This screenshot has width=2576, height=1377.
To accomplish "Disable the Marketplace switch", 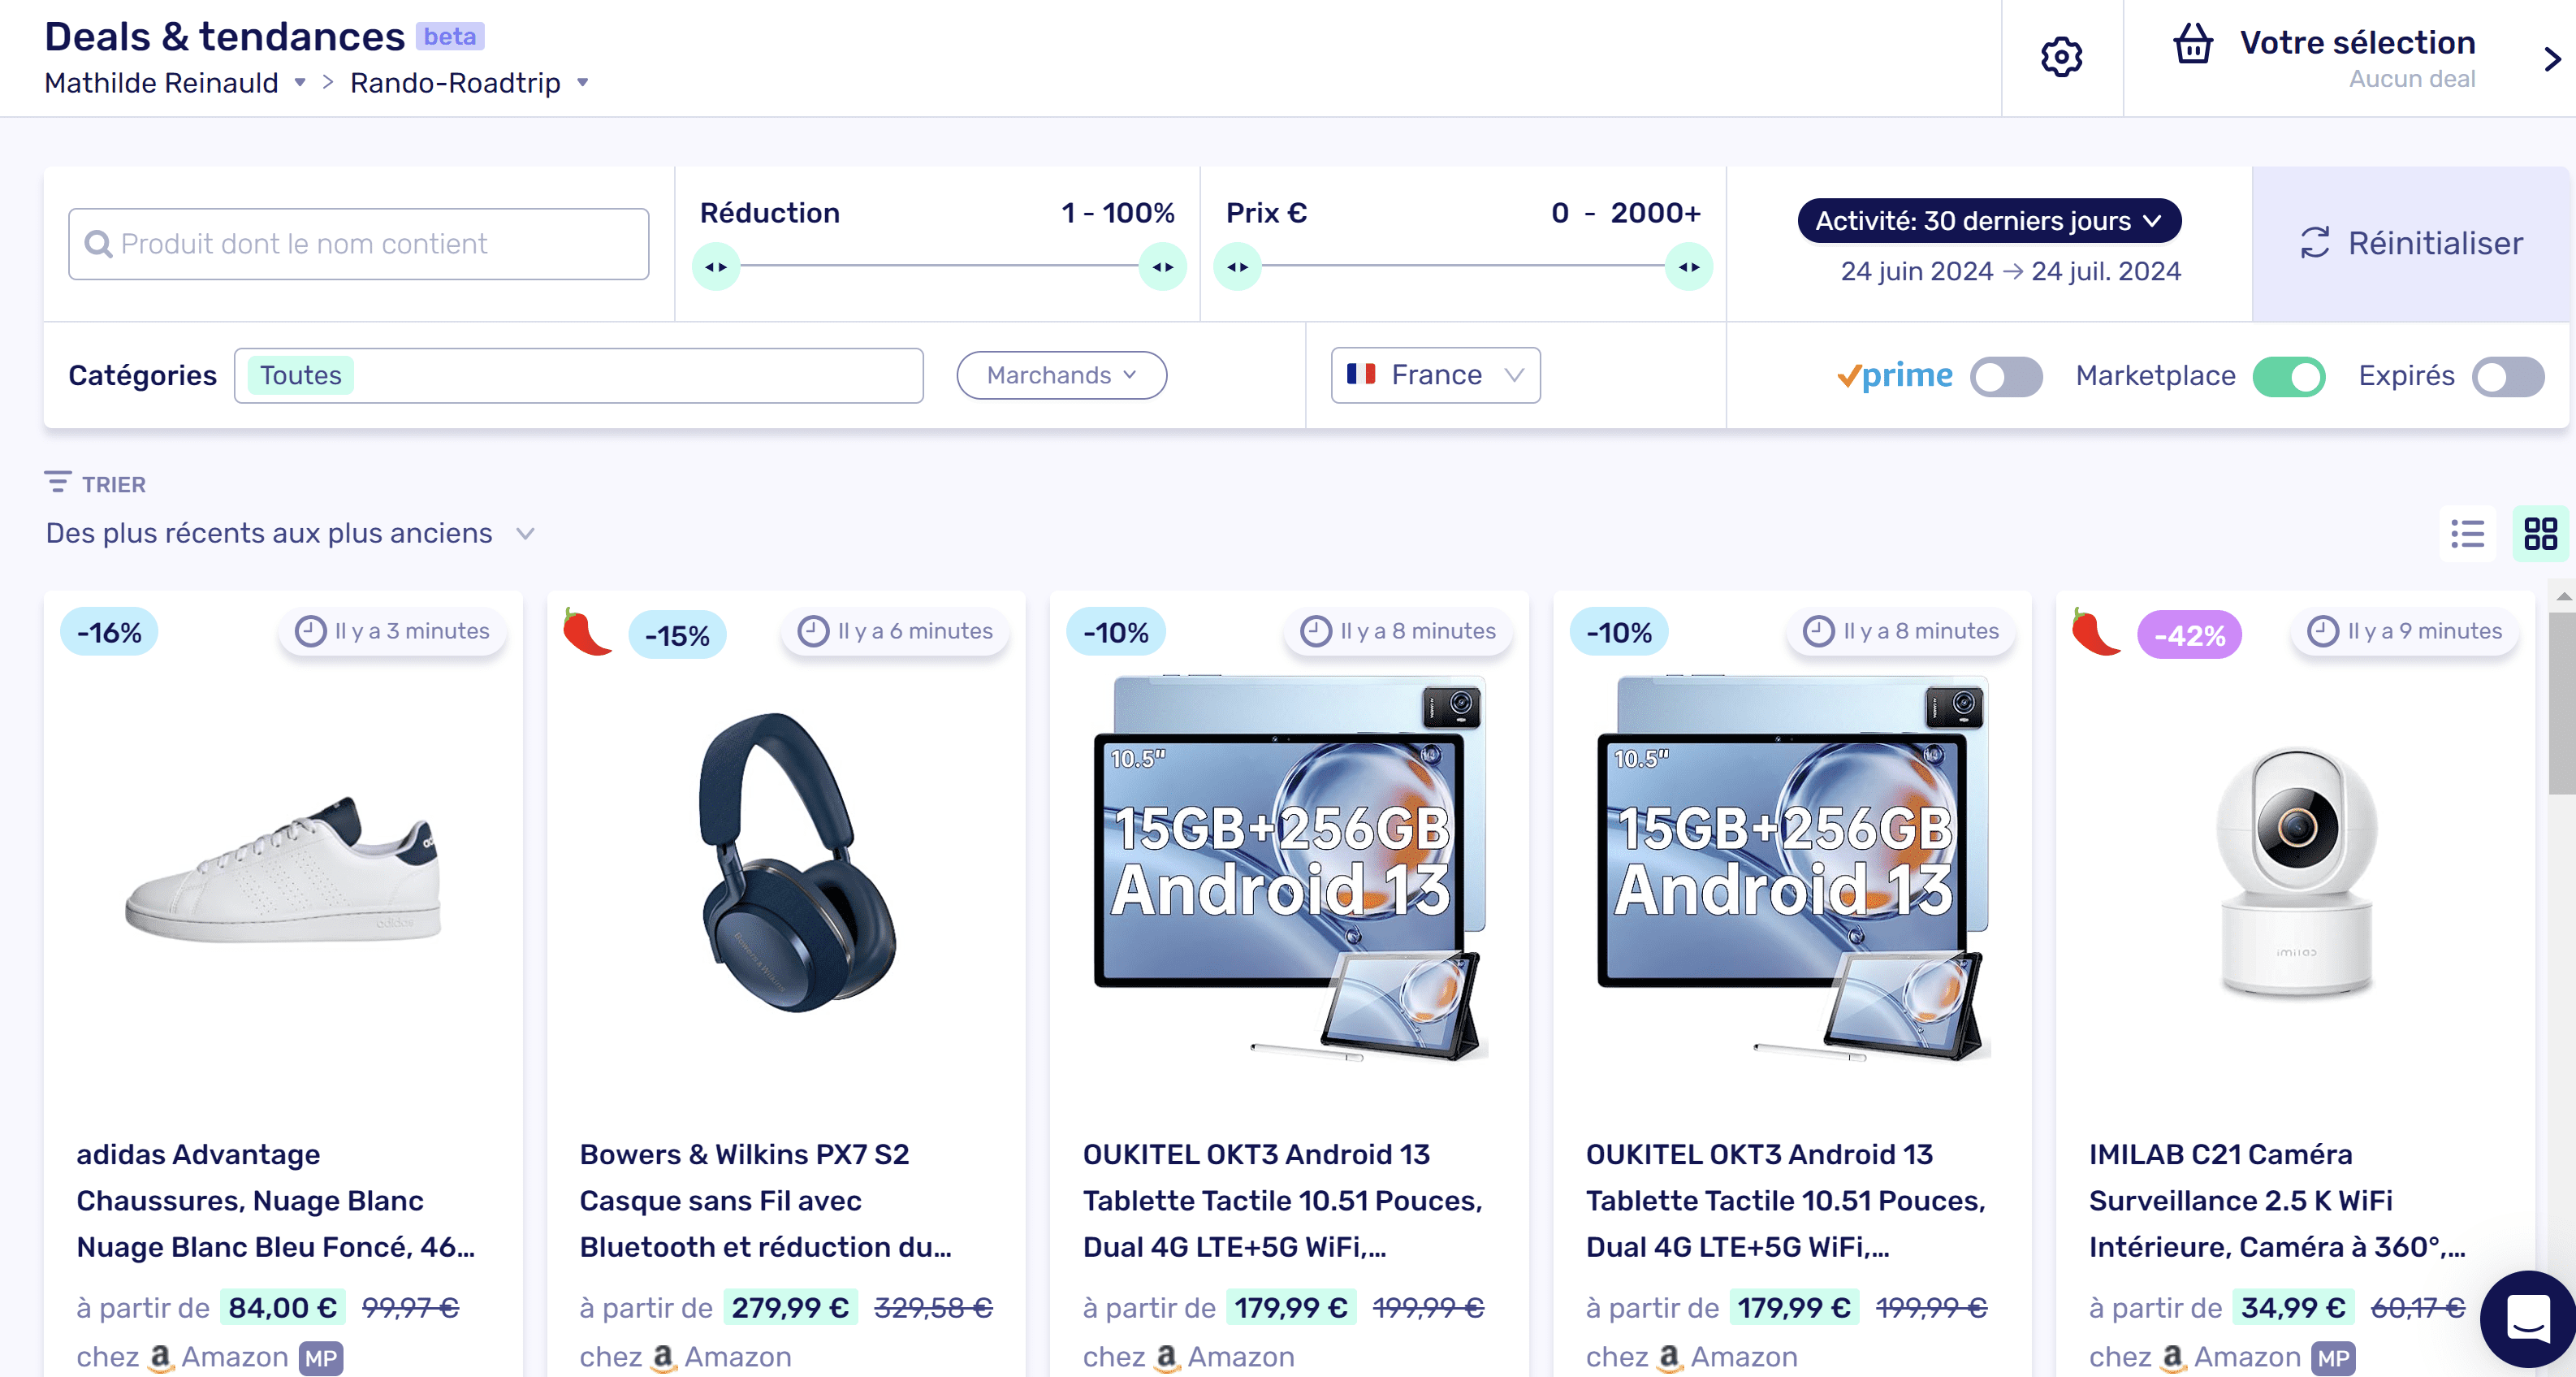I will pyautogui.click(x=2288, y=377).
